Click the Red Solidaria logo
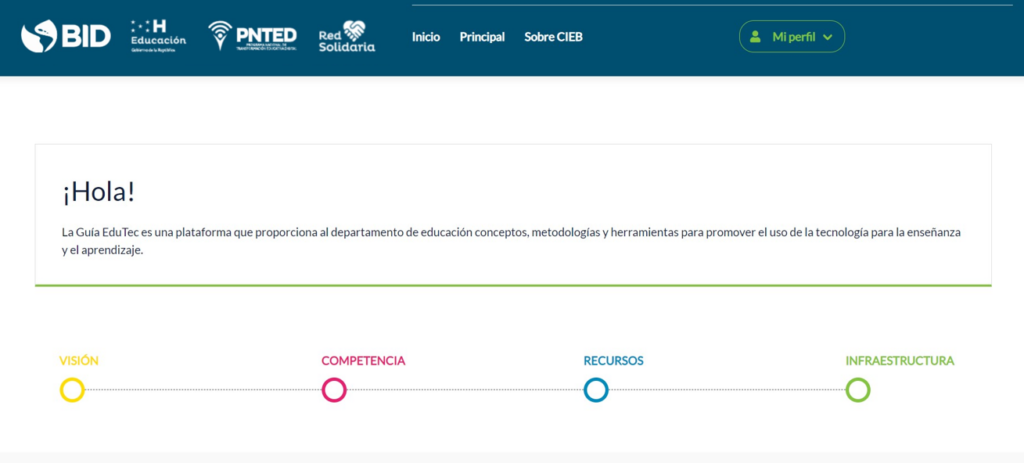 pos(346,36)
